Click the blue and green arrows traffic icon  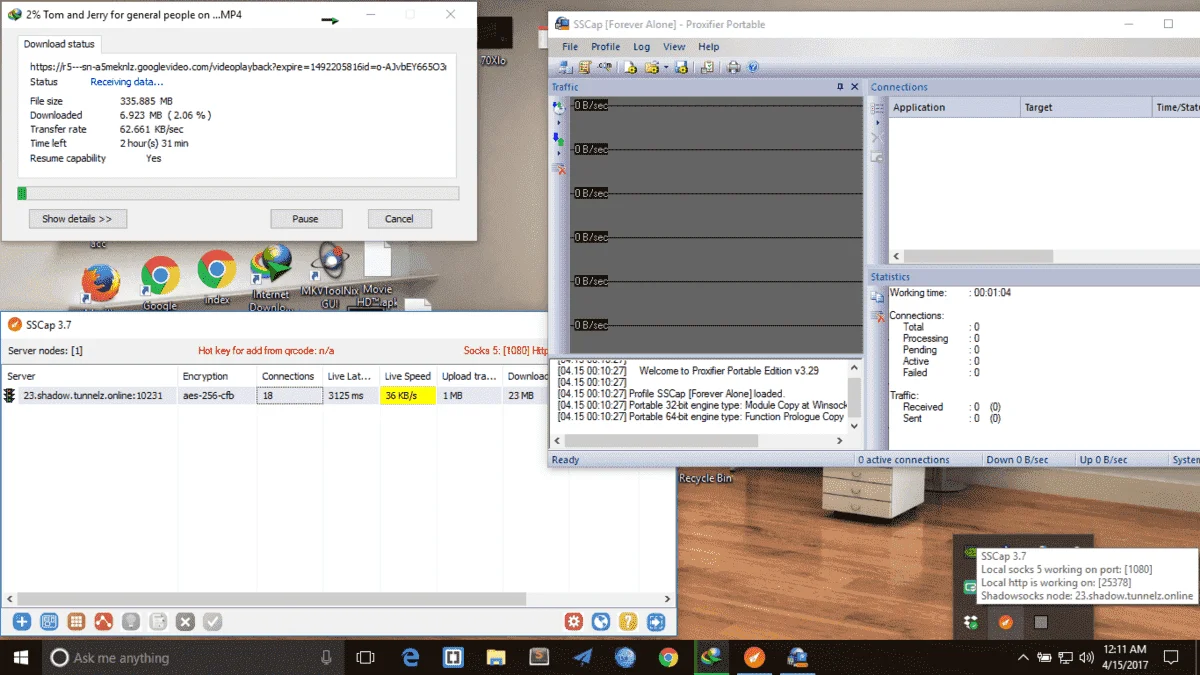tap(559, 140)
